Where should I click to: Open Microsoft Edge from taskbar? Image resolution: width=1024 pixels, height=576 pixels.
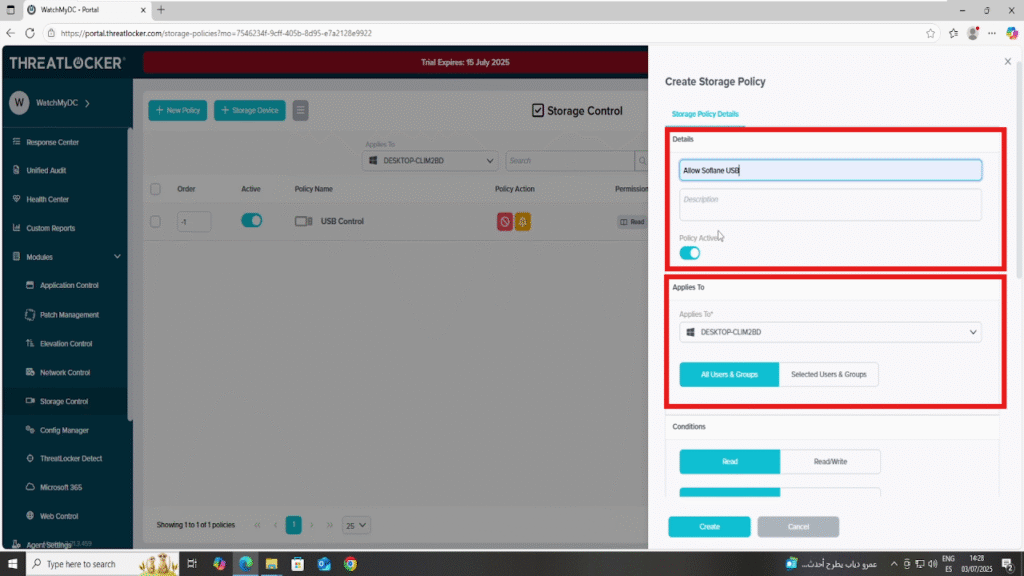tap(246, 564)
